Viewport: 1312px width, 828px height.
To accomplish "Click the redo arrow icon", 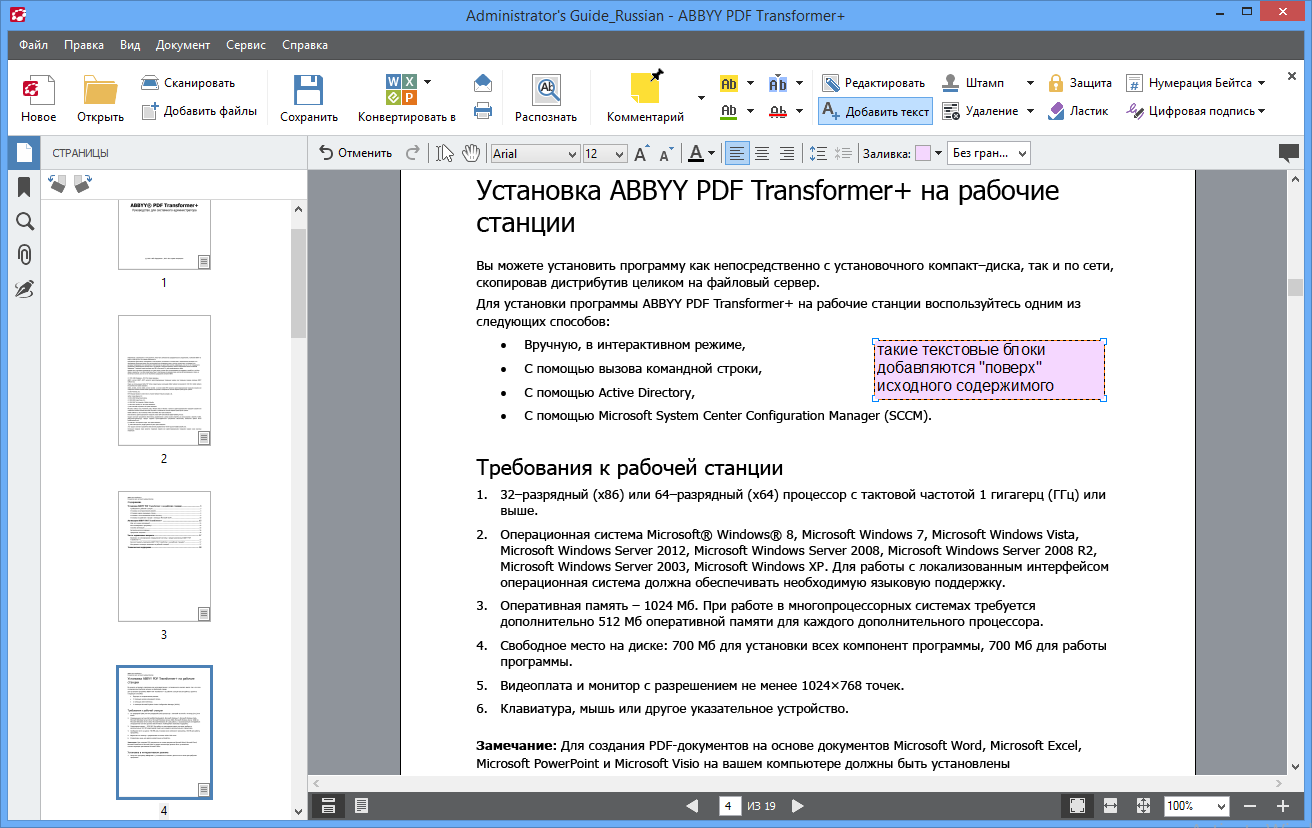I will pyautogui.click(x=412, y=153).
